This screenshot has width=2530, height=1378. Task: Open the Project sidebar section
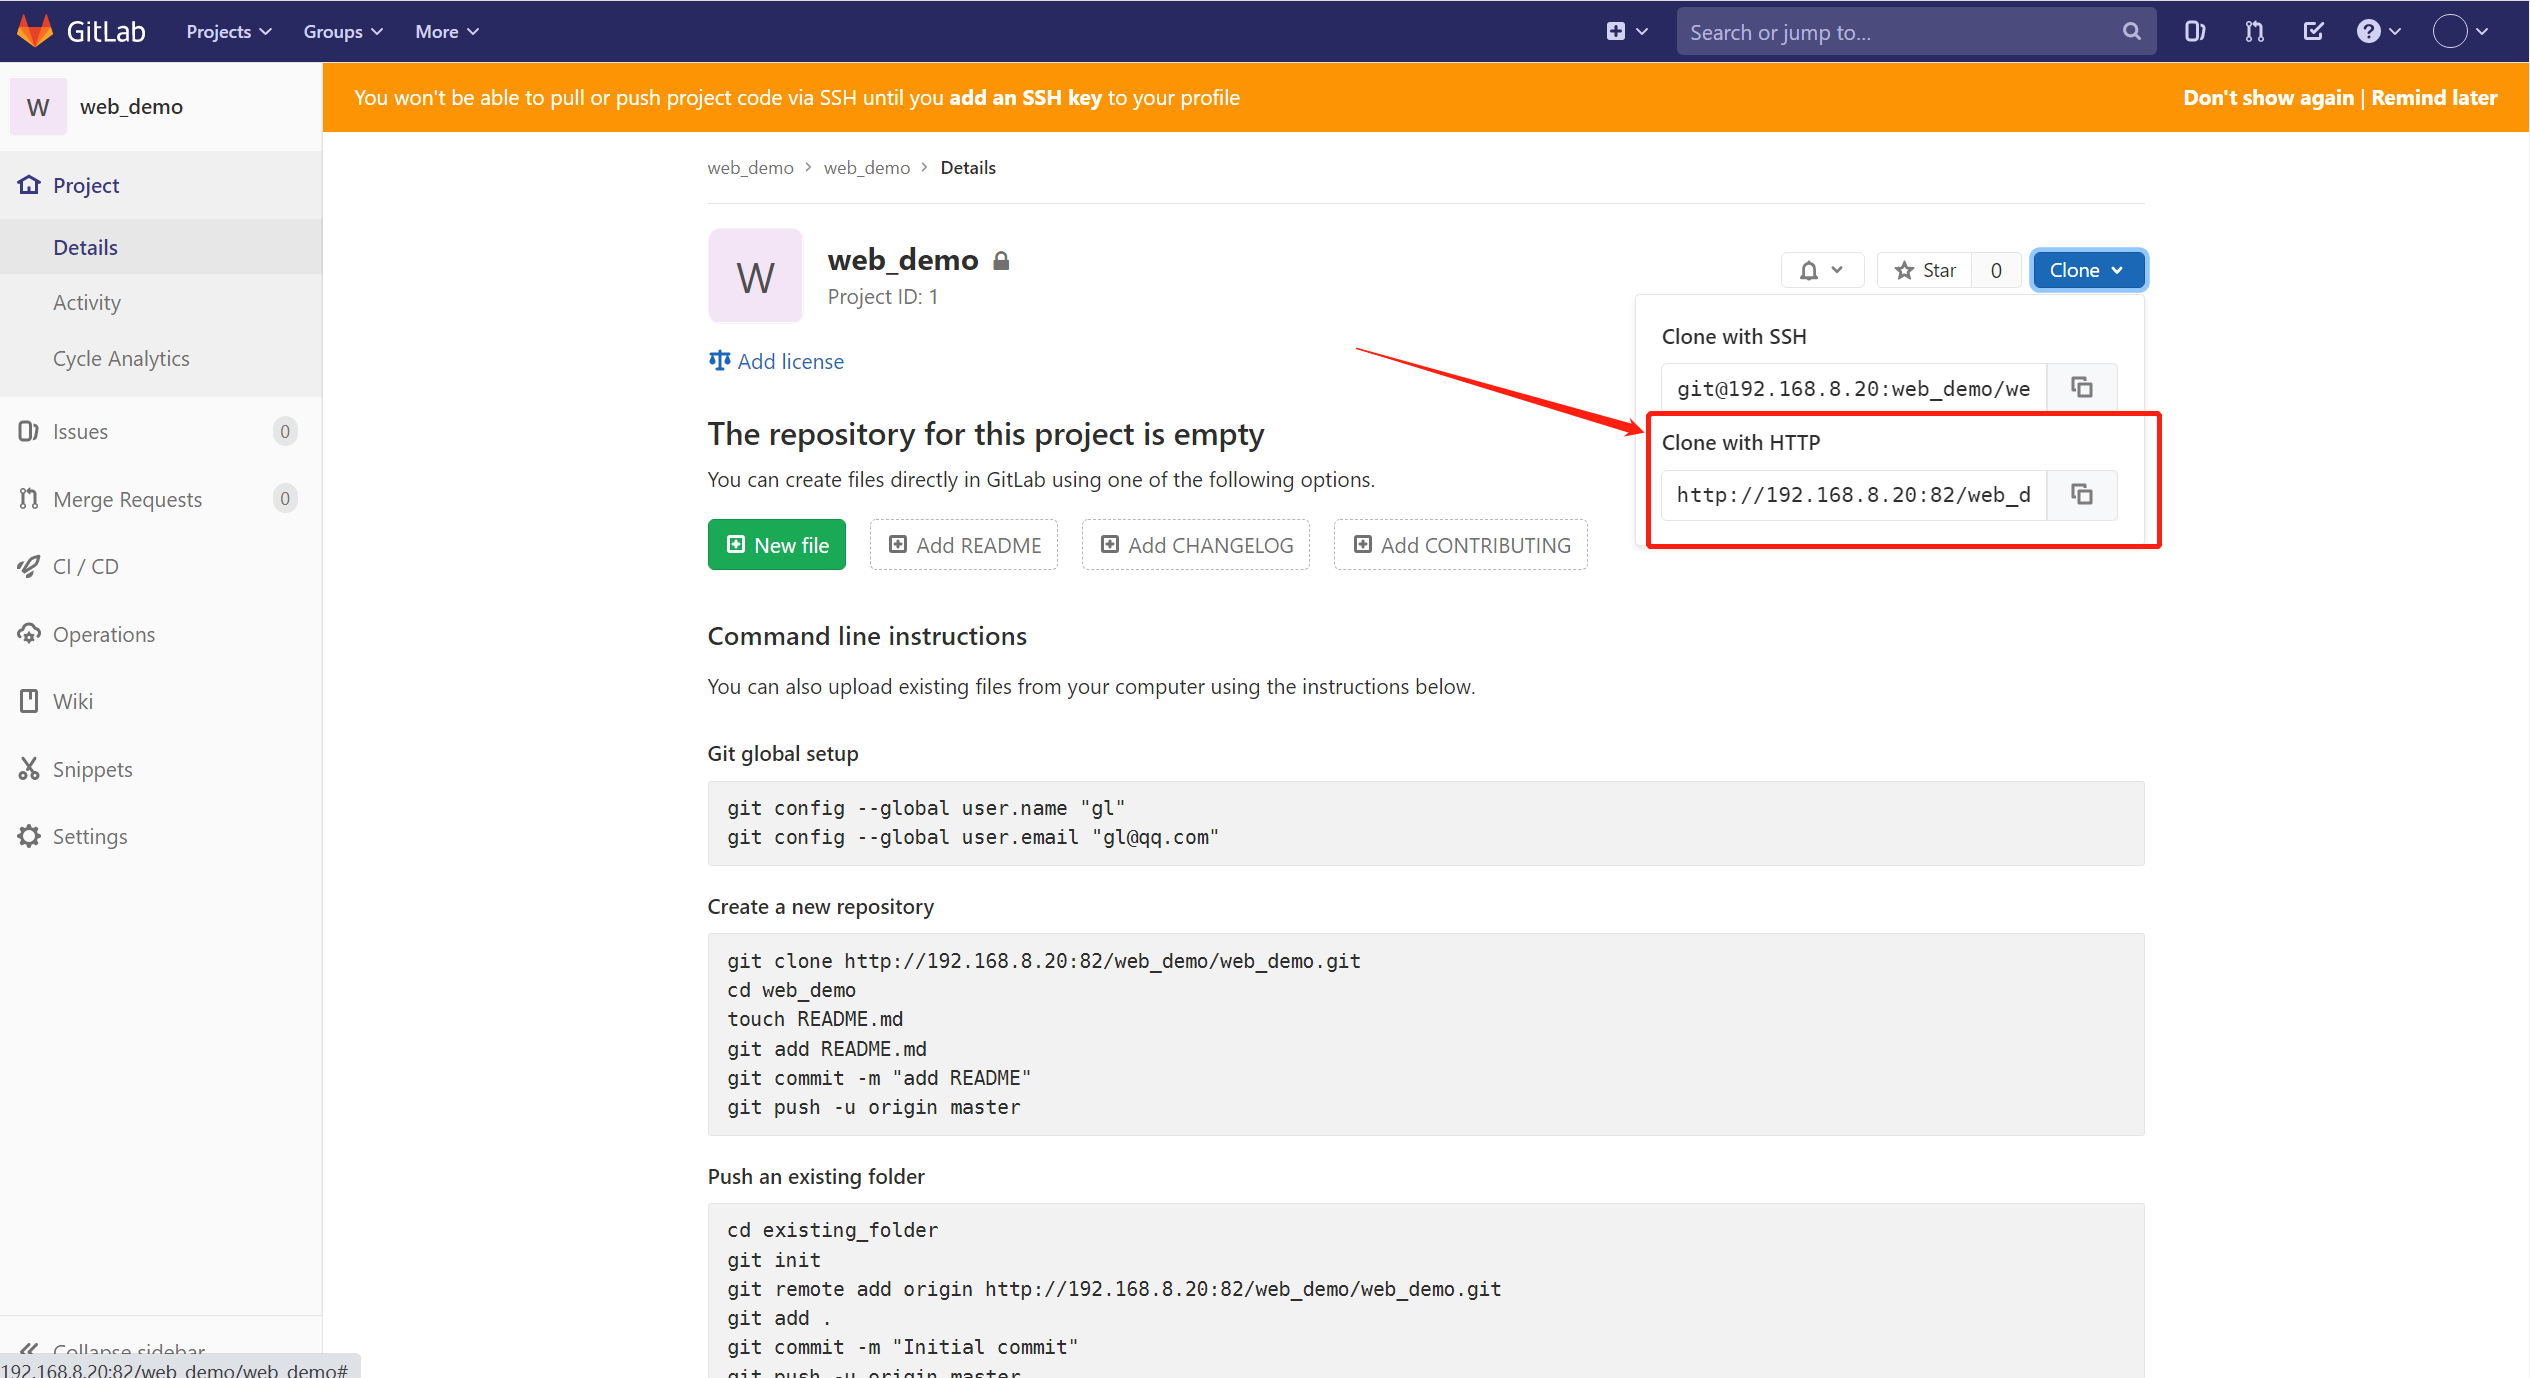pyautogui.click(x=161, y=185)
